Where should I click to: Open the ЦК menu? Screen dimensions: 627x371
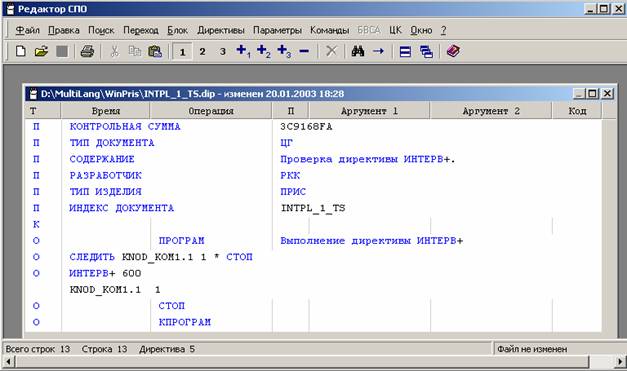tap(395, 30)
